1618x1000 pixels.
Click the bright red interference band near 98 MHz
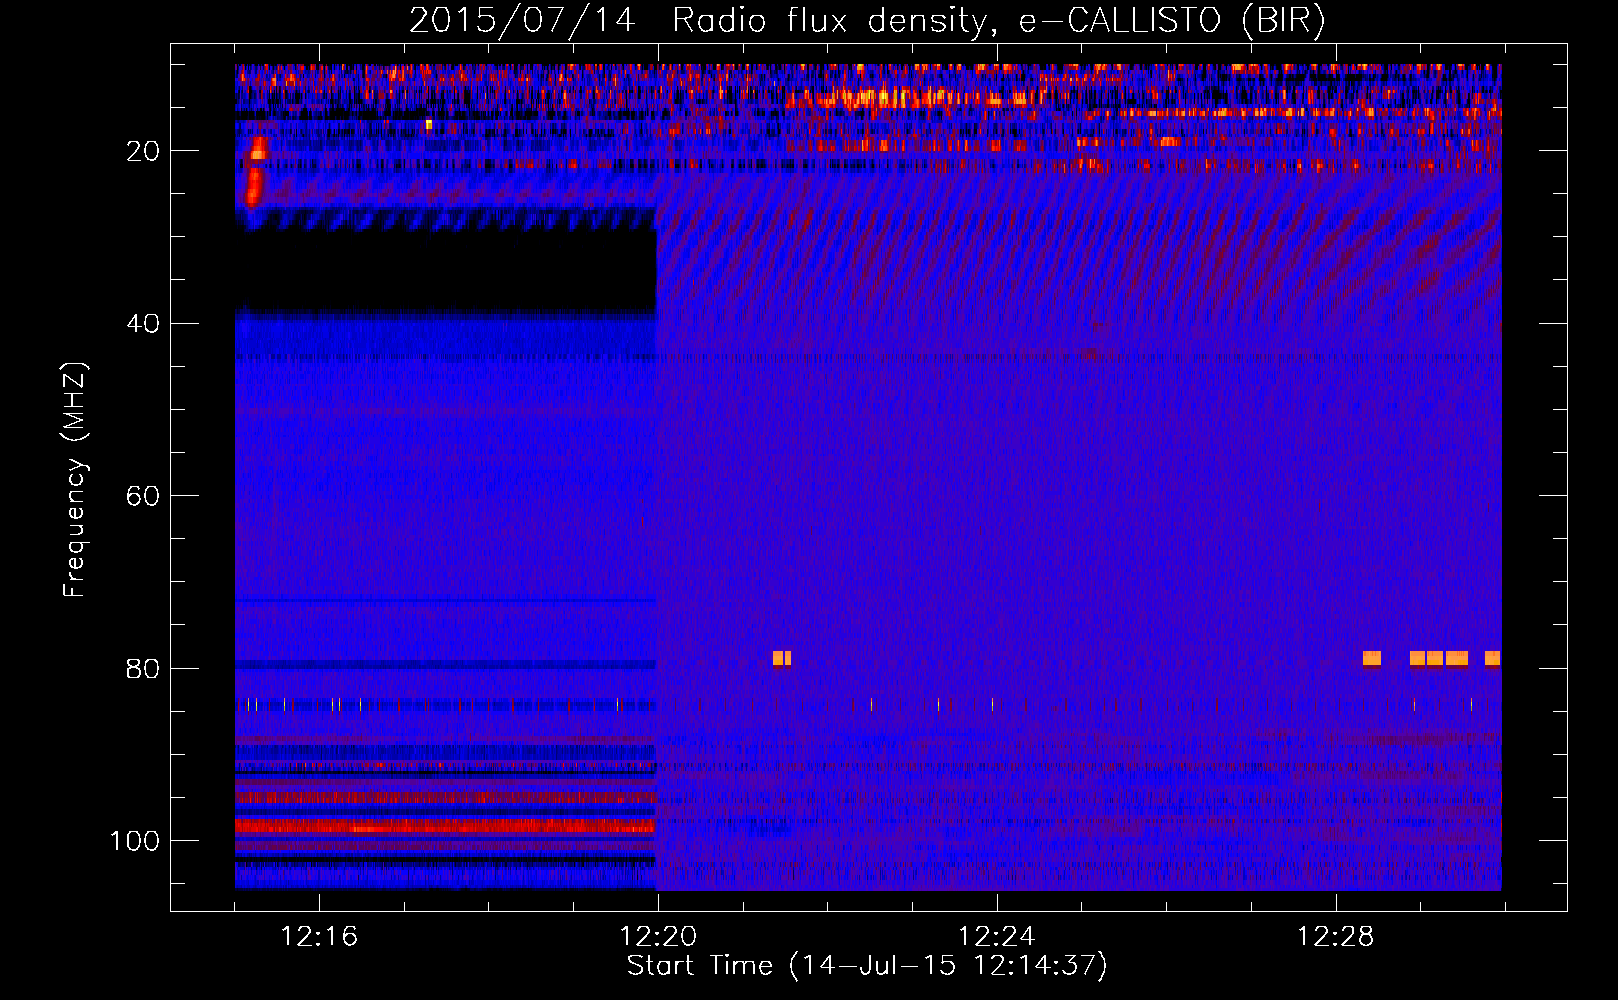[446, 826]
